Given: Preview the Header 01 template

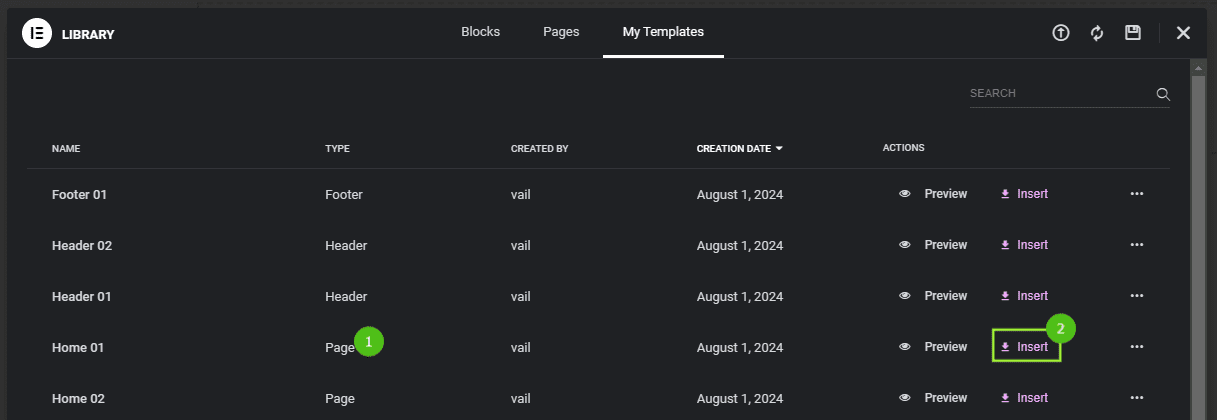Looking at the screenshot, I should 934,296.
